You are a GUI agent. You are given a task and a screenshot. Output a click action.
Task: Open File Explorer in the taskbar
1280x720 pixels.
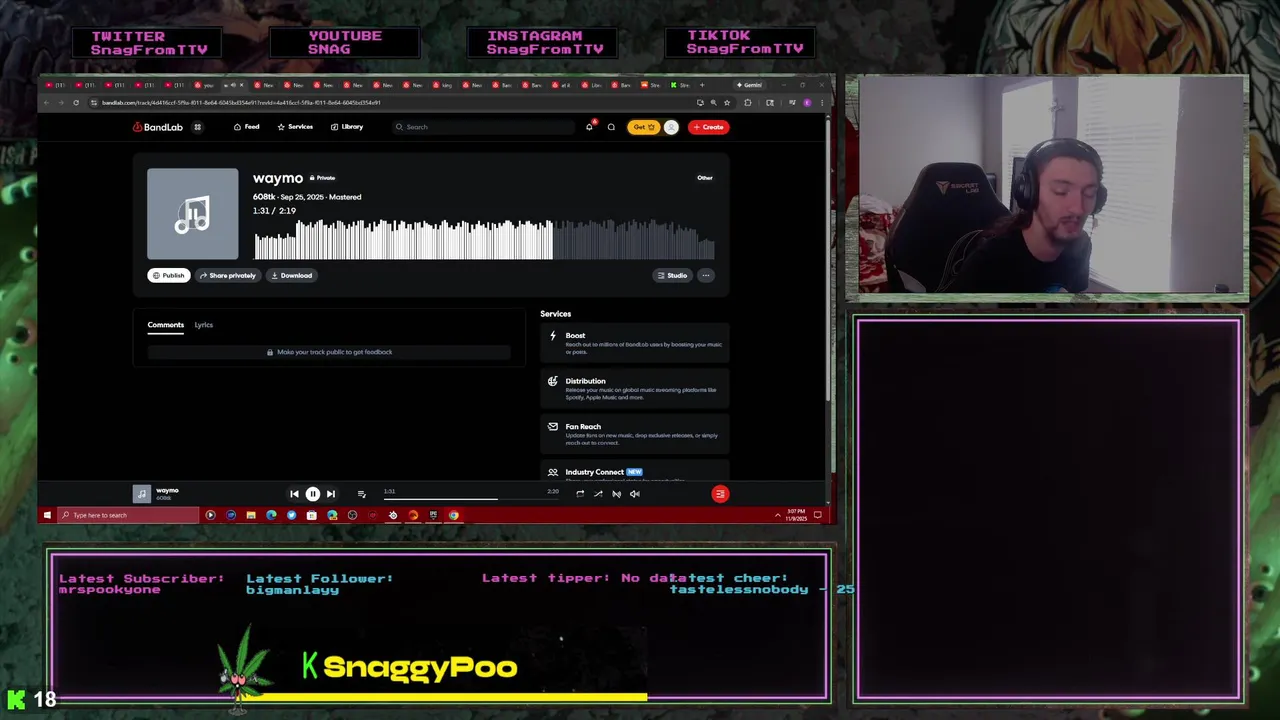(250, 515)
